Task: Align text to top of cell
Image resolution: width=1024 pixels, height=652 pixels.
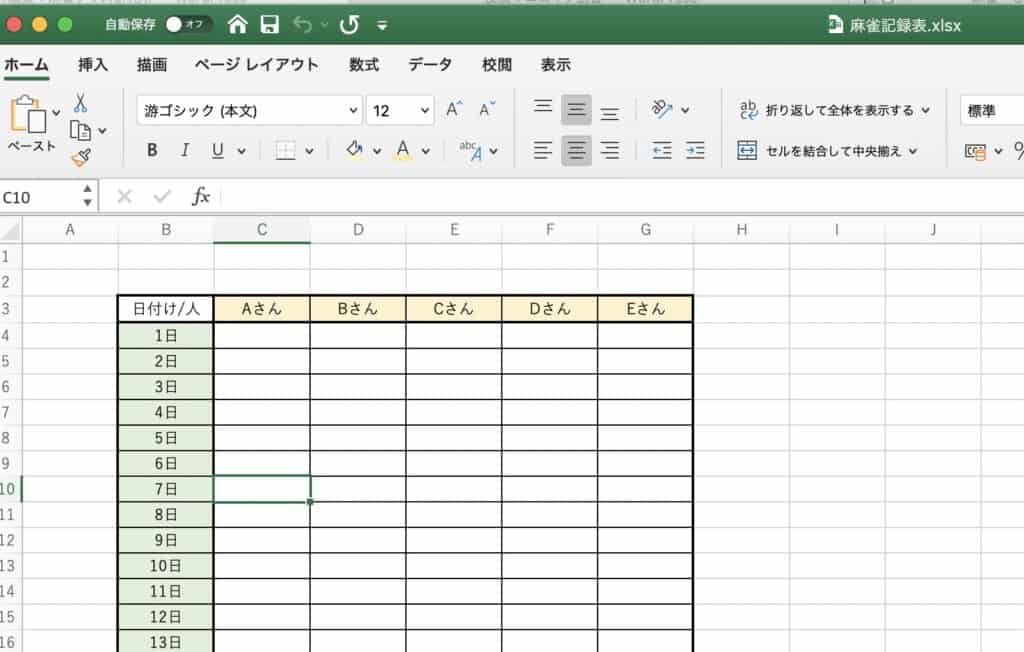Action: [x=543, y=110]
